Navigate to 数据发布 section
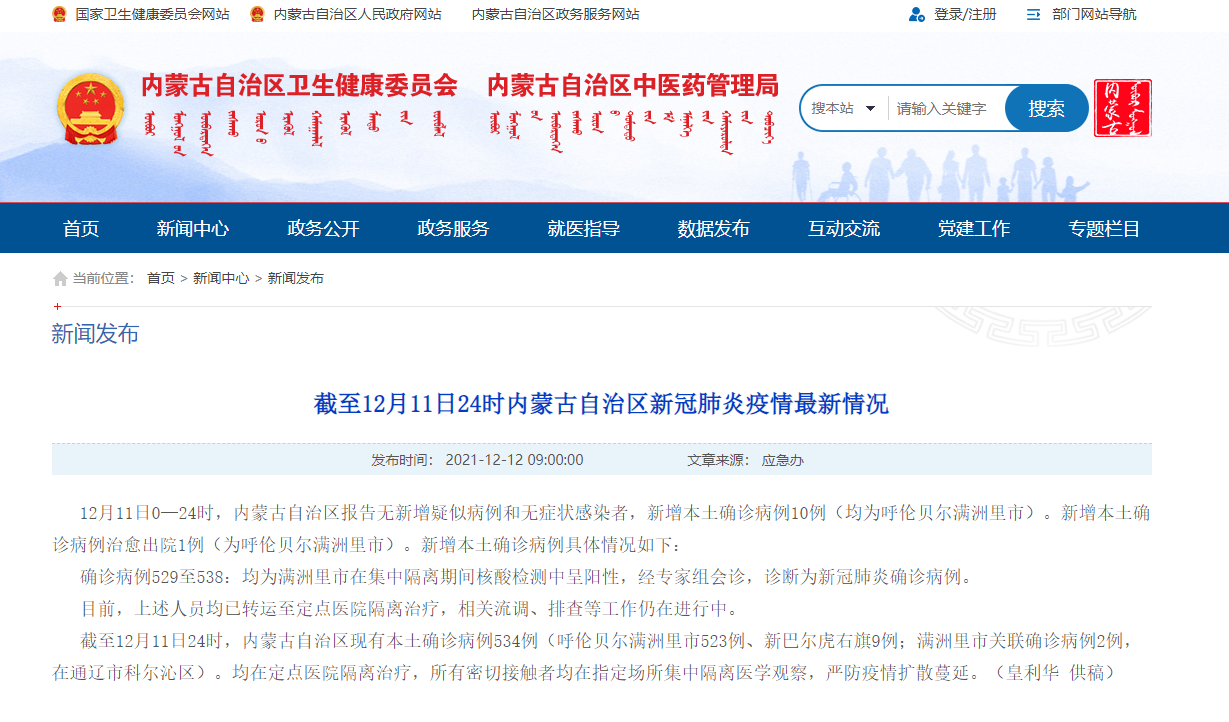The width and height of the screenshot is (1229, 722). click(x=713, y=228)
